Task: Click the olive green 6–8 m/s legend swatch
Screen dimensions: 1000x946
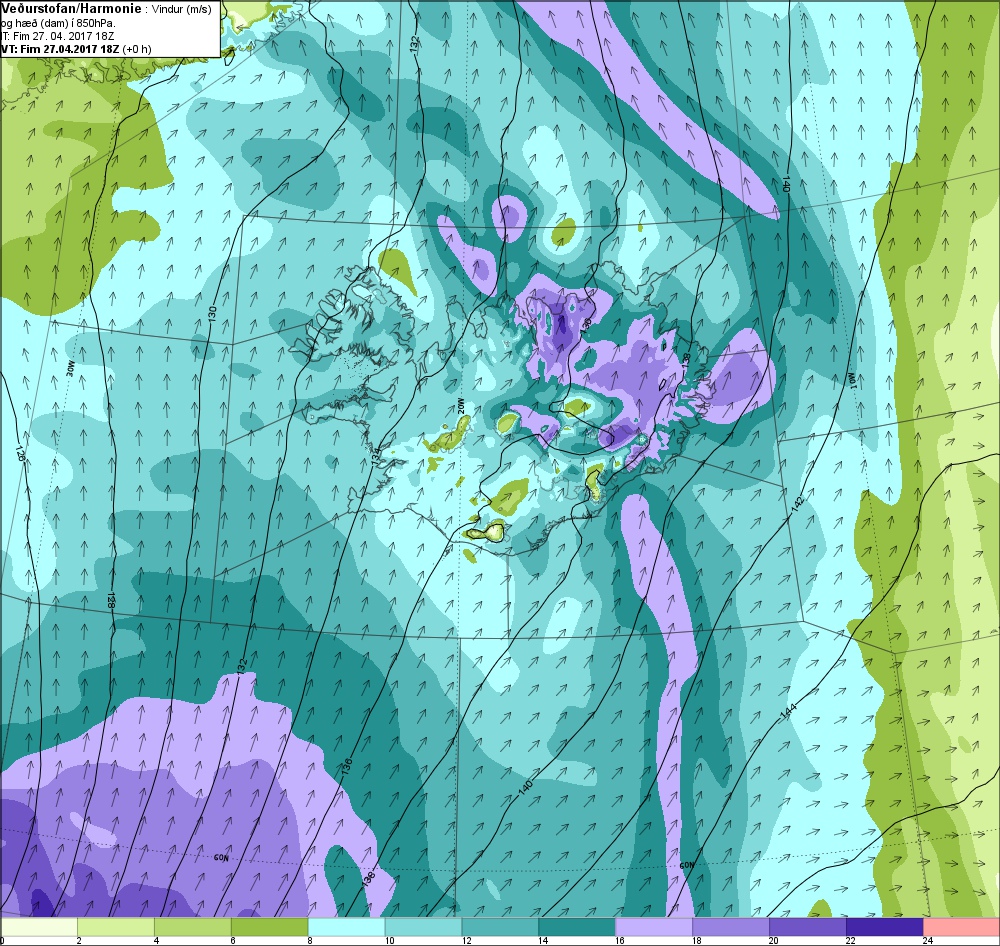Action: [x=270, y=926]
